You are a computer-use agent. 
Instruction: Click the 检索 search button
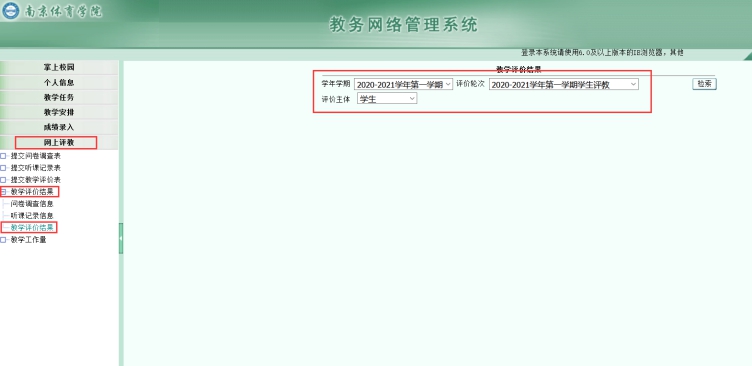tap(704, 84)
